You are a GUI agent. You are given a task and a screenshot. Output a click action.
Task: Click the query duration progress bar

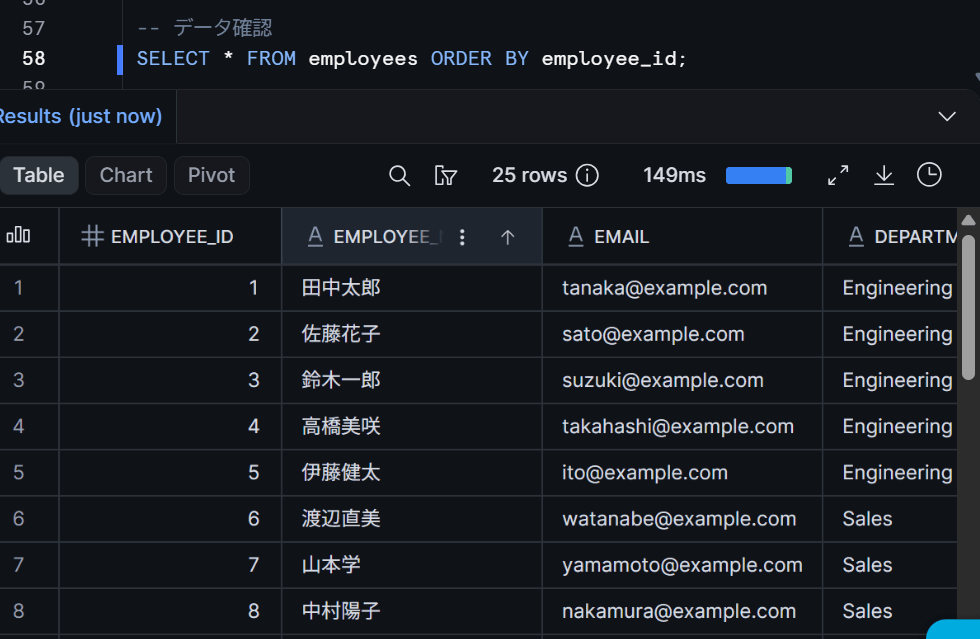(759, 176)
